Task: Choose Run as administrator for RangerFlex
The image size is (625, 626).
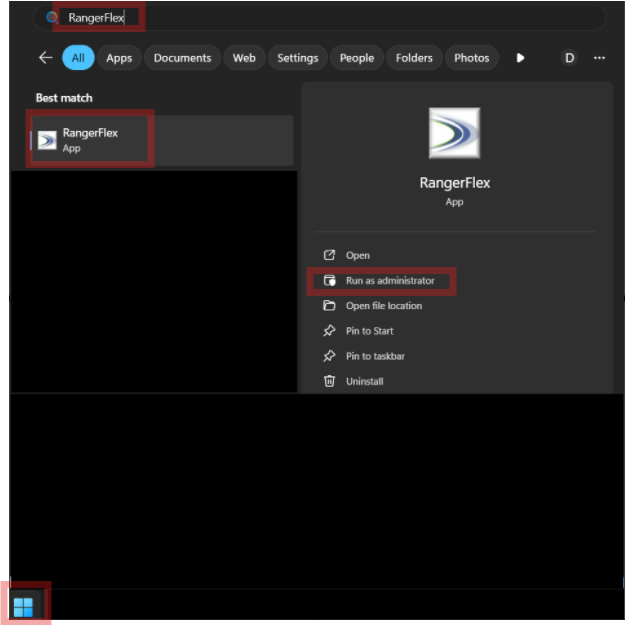Action: 389,281
